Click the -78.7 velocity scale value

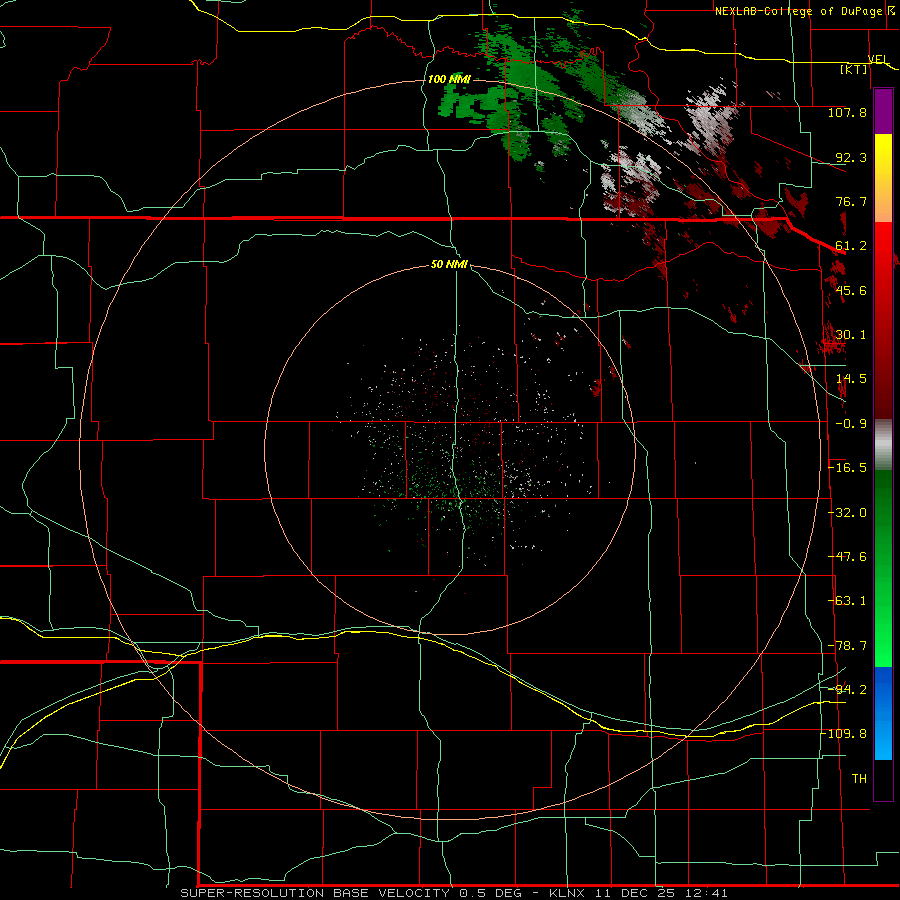847,646
